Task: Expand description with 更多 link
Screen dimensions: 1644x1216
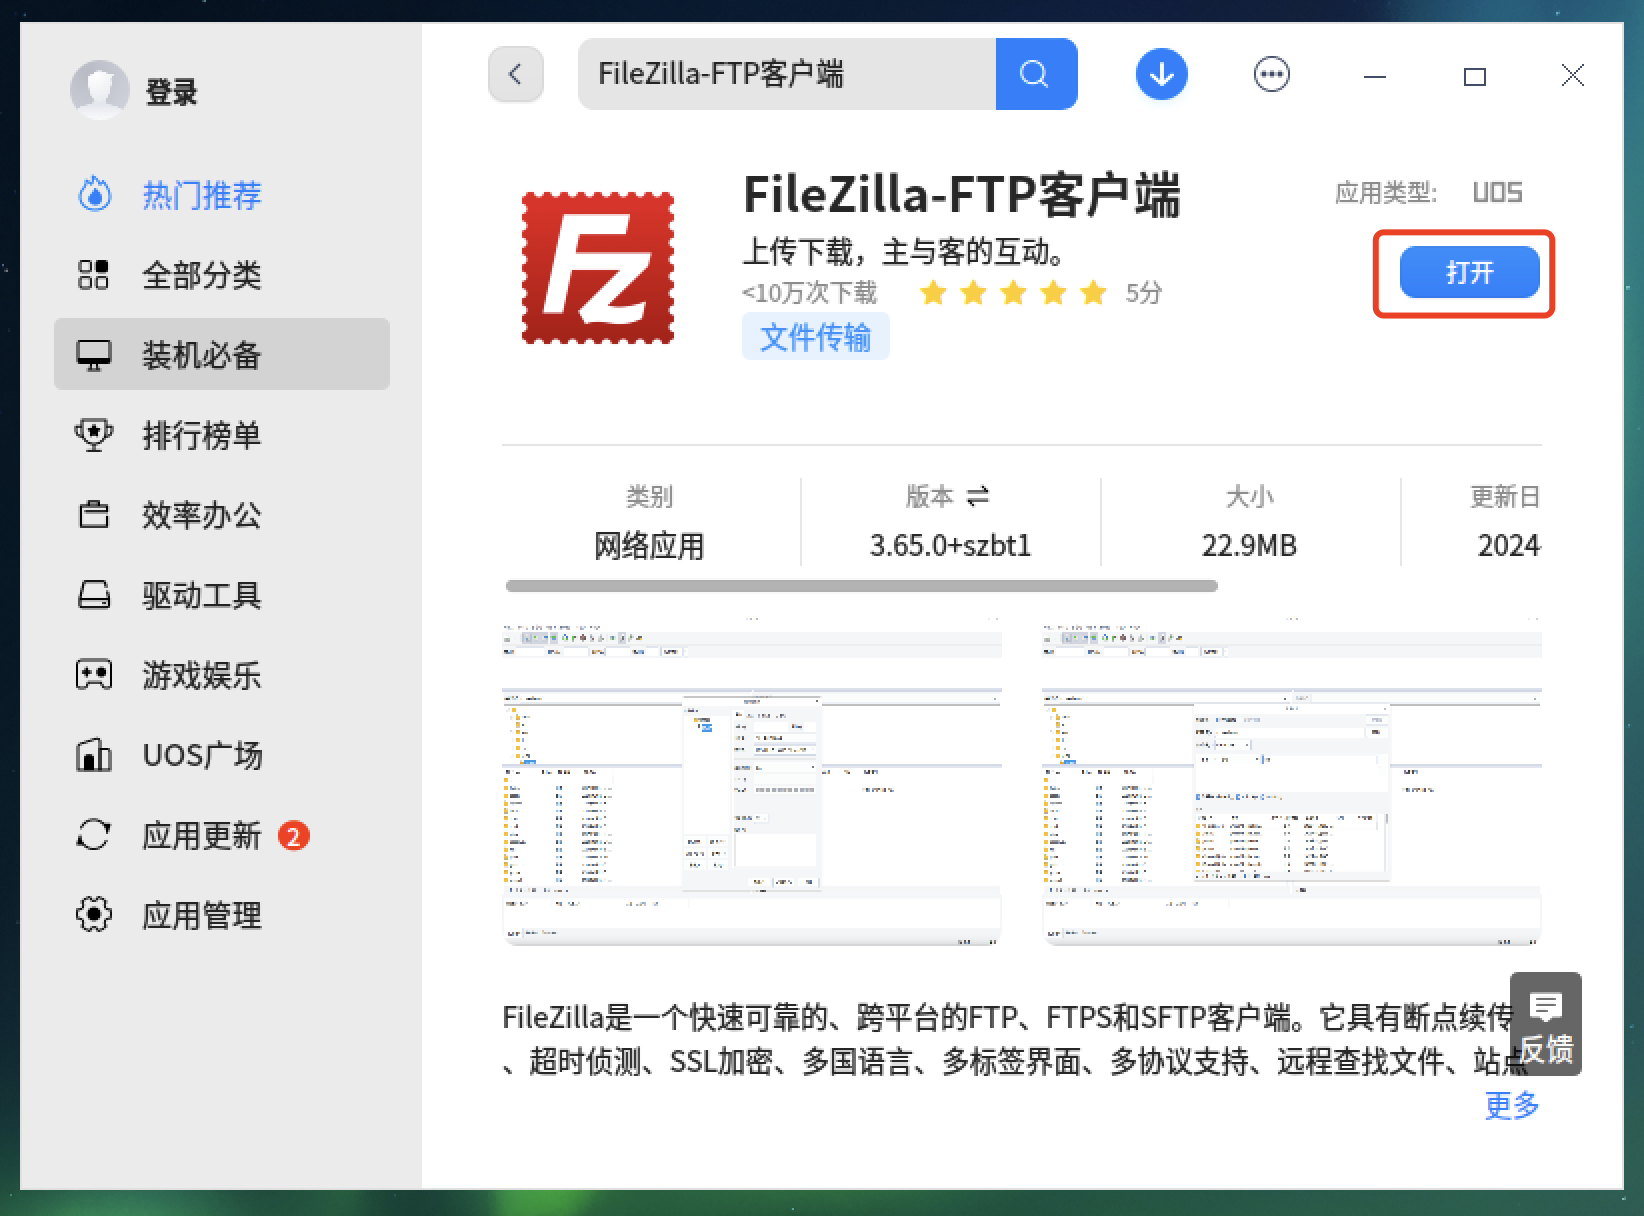Action: pyautogui.click(x=1512, y=1105)
